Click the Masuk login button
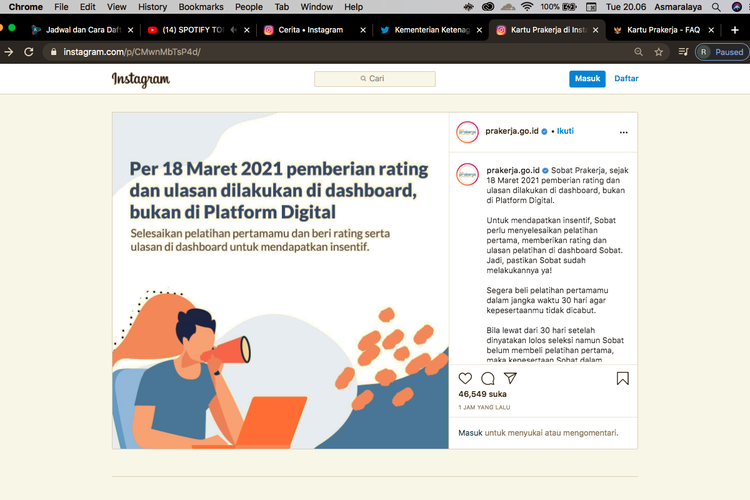750x500 pixels. tap(587, 78)
